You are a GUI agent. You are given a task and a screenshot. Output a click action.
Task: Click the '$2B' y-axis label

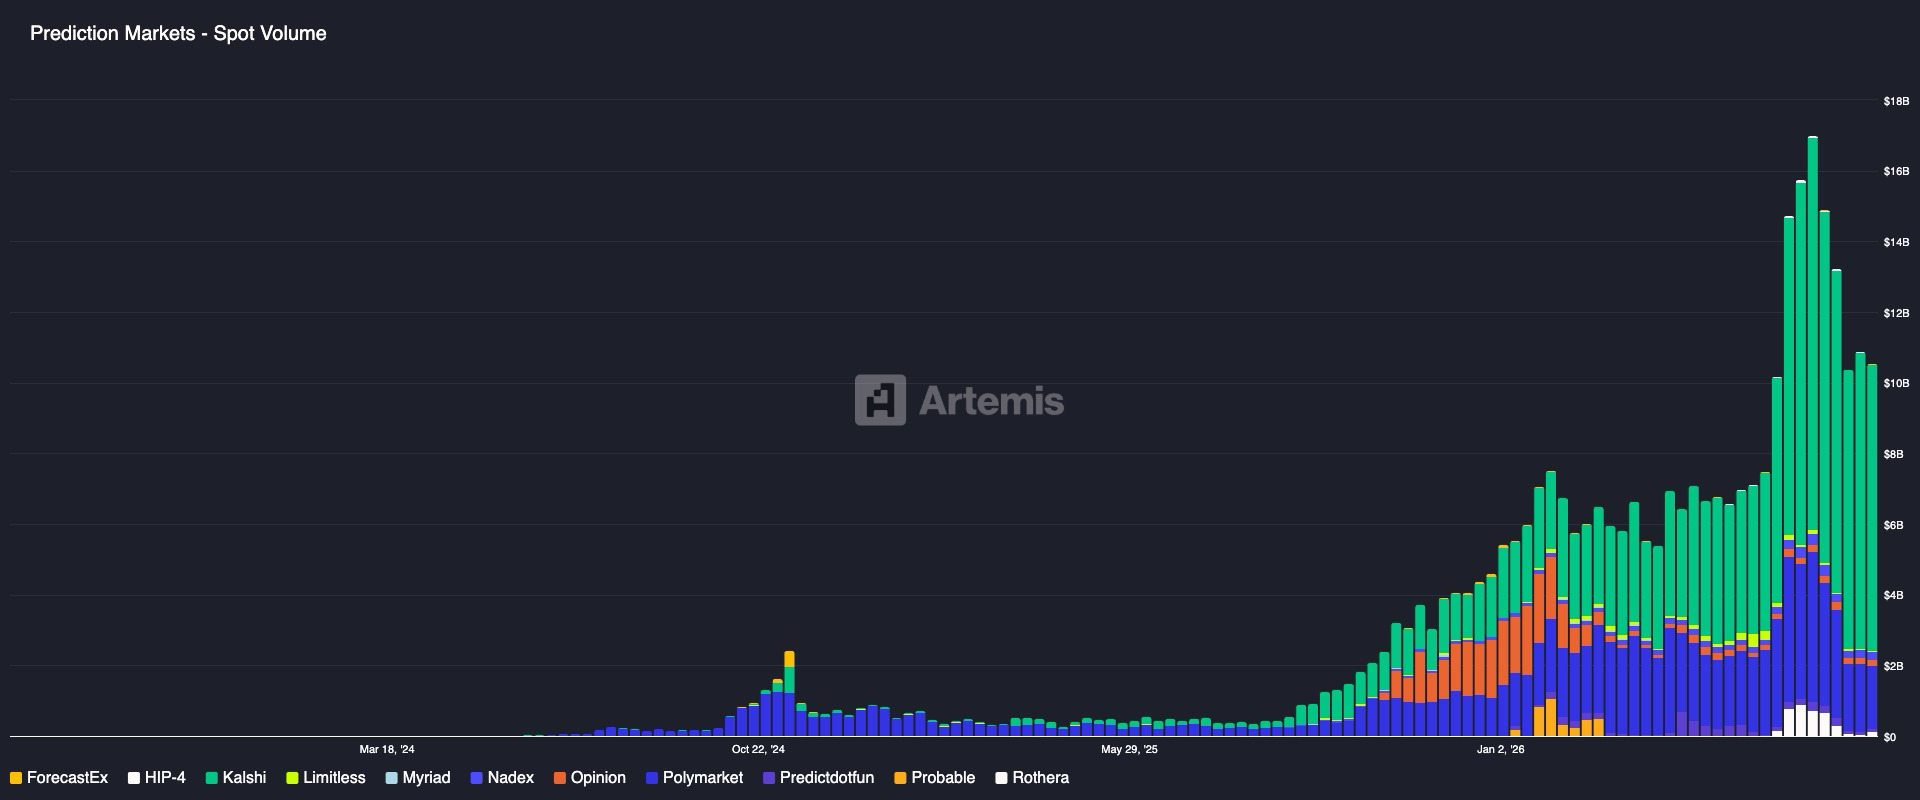click(1893, 666)
